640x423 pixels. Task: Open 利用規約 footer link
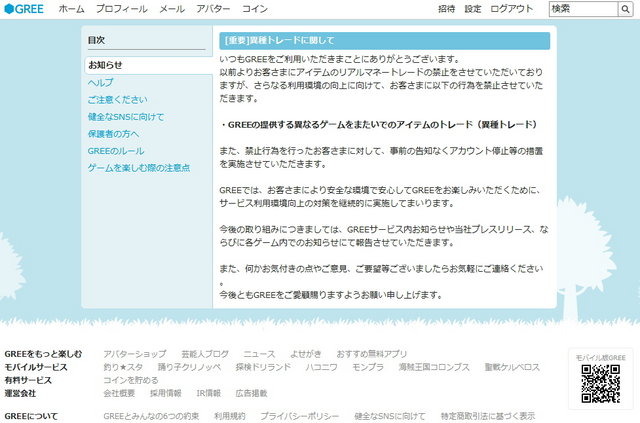[230, 416]
